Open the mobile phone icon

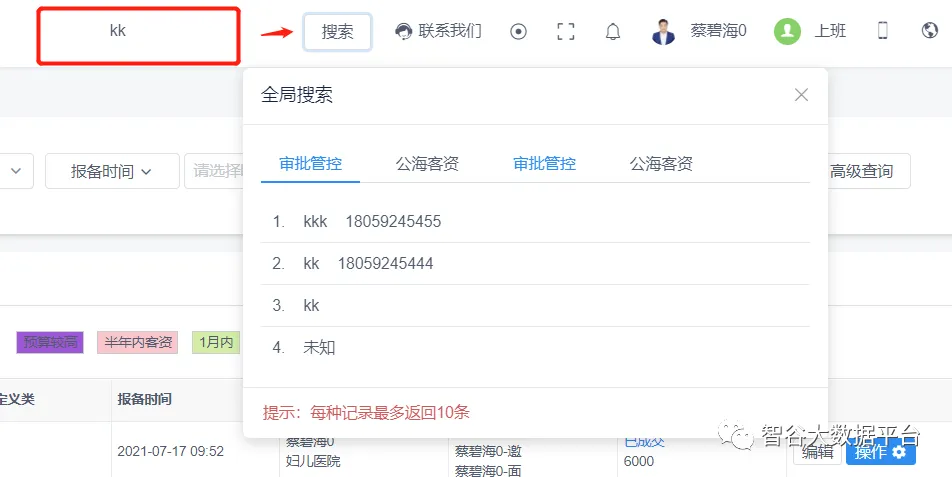click(x=882, y=31)
